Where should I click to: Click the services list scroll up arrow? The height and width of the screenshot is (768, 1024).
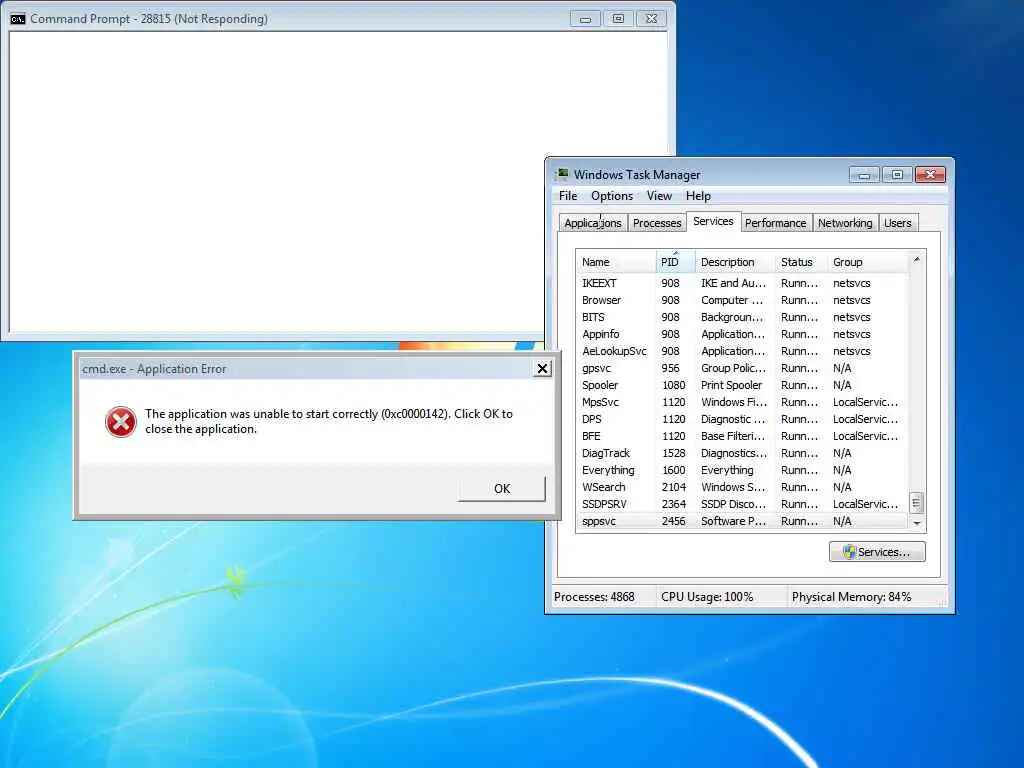(x=916, y=260)
